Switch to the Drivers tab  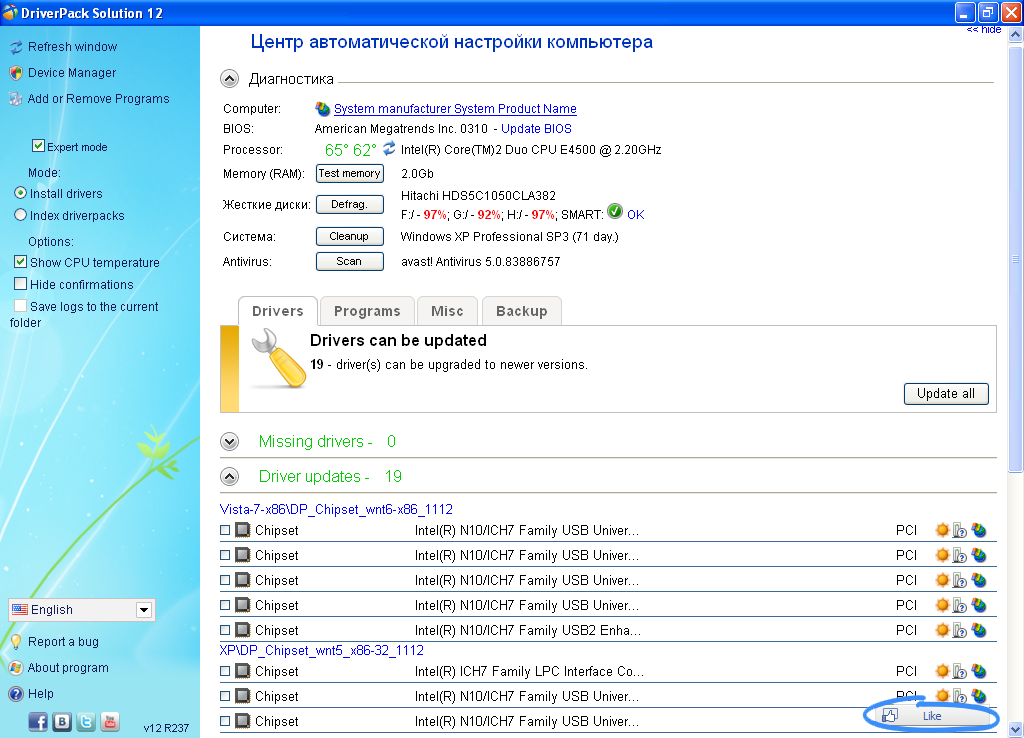[278, 311]
